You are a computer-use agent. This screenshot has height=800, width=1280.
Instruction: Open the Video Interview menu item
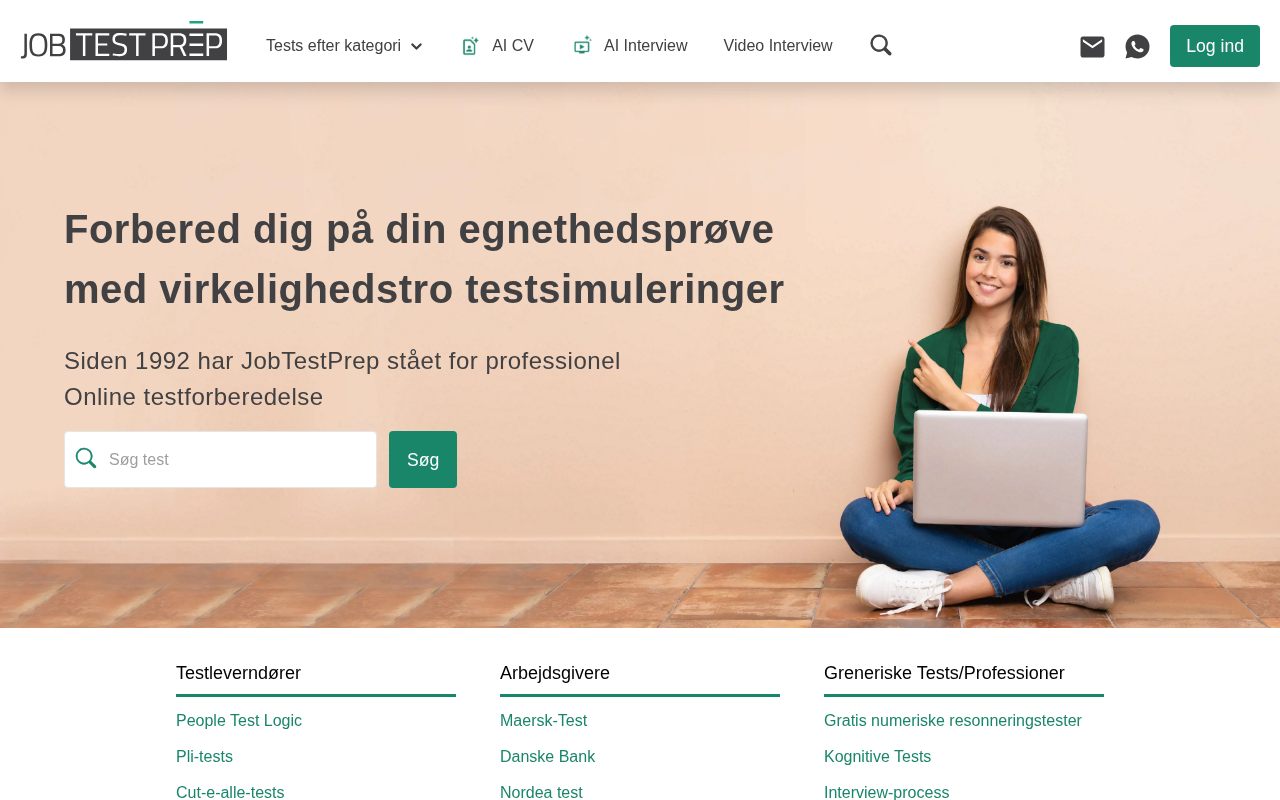(x=778, y=46)
